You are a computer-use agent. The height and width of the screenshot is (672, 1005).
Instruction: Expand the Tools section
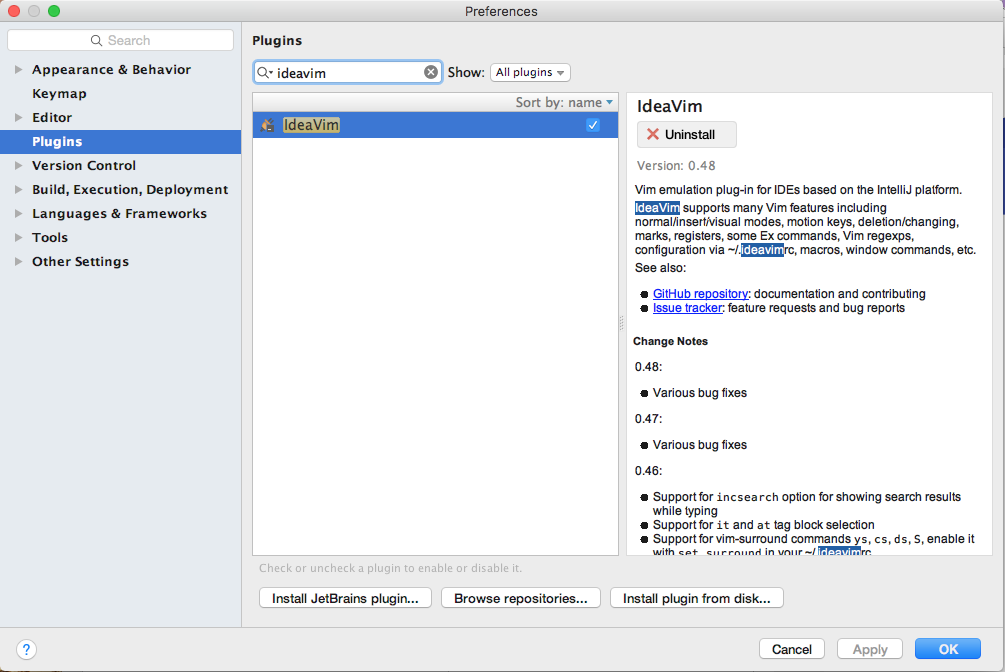coord(19,237)
